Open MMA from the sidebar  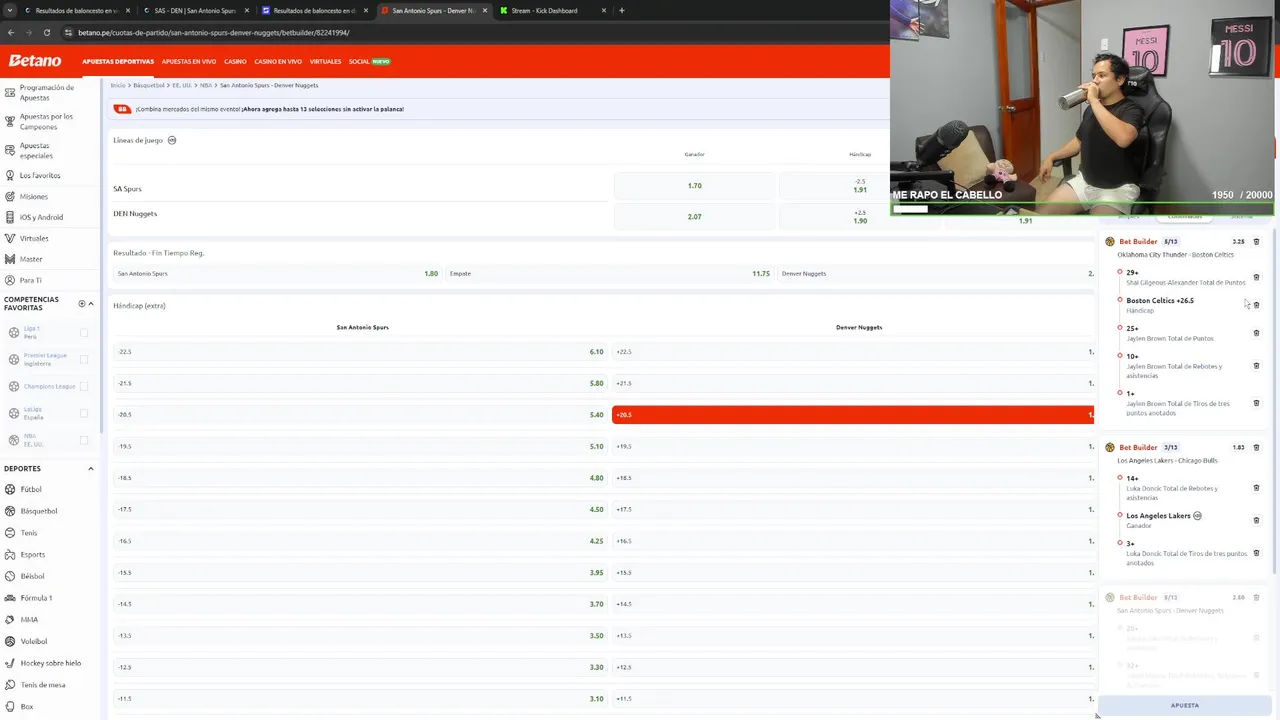[x=29, y=620]
